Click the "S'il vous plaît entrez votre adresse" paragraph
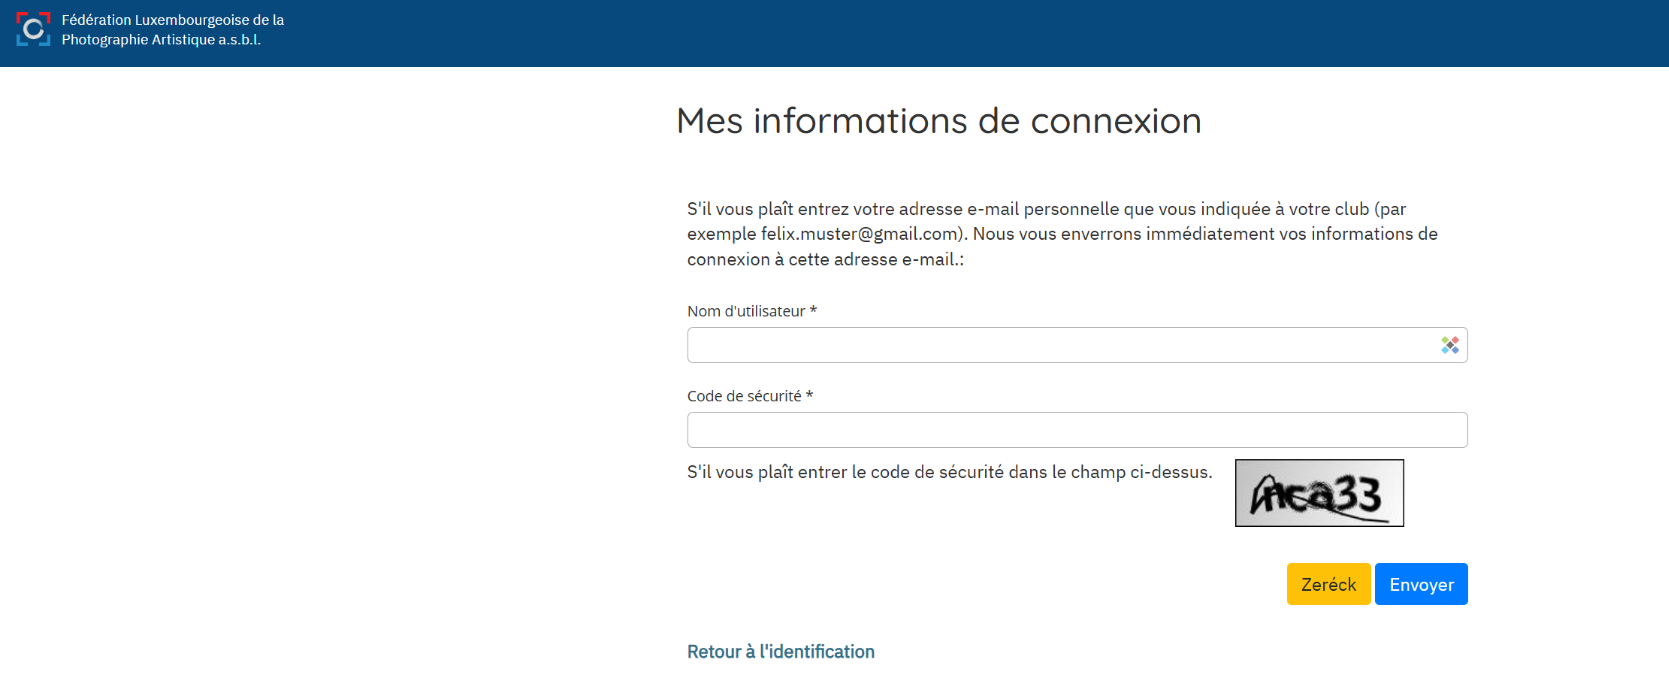Viewport: 1669px width, 692px height. (x=1045, y=209)
